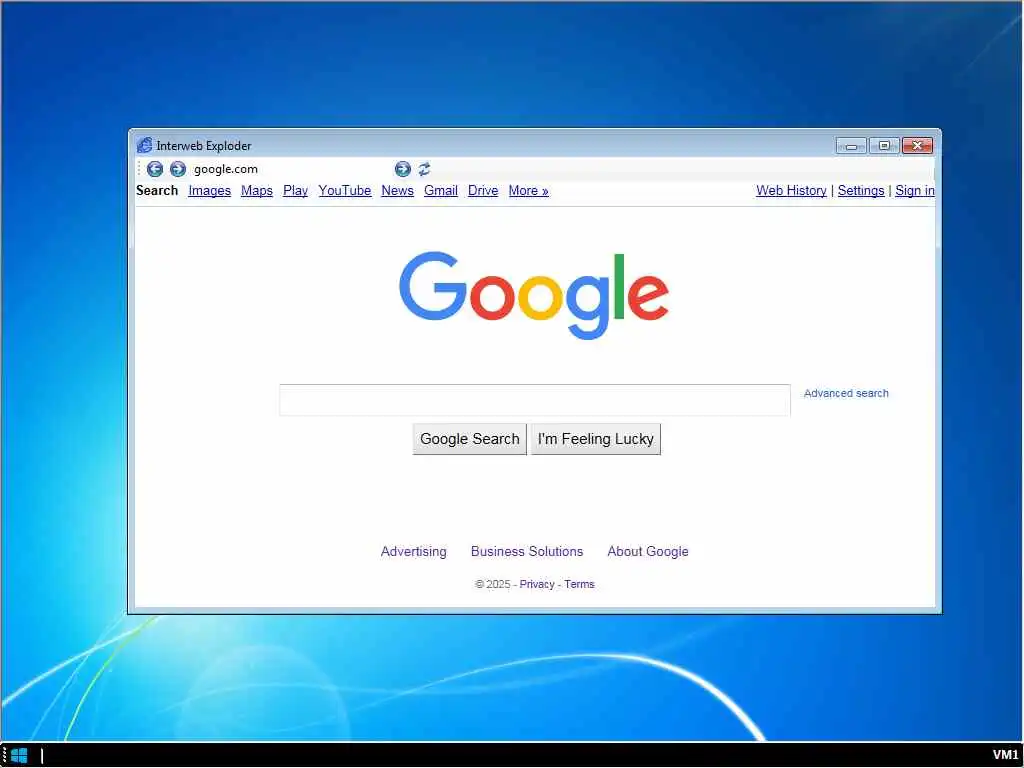
Task: Open the Business Solutions footer link
Action: [x=527, y=551]
